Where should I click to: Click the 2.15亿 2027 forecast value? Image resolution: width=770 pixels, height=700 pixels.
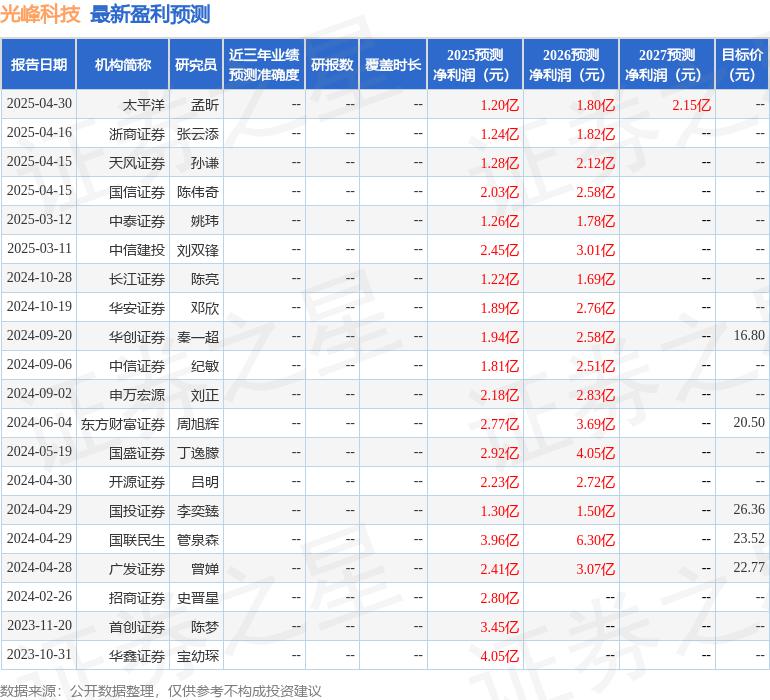point(691,105)
